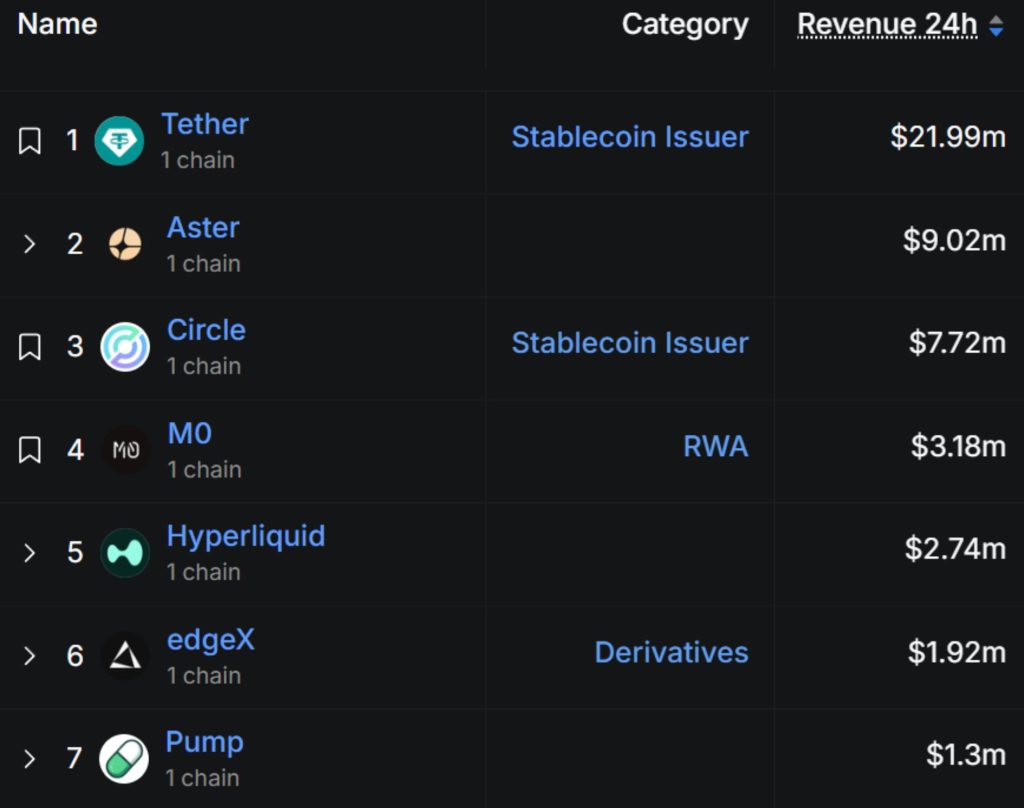Click the Category column header
Image resolution: width=1024 pixels, height=808 pixels.
pyautogui.click(x=685, y=24)
